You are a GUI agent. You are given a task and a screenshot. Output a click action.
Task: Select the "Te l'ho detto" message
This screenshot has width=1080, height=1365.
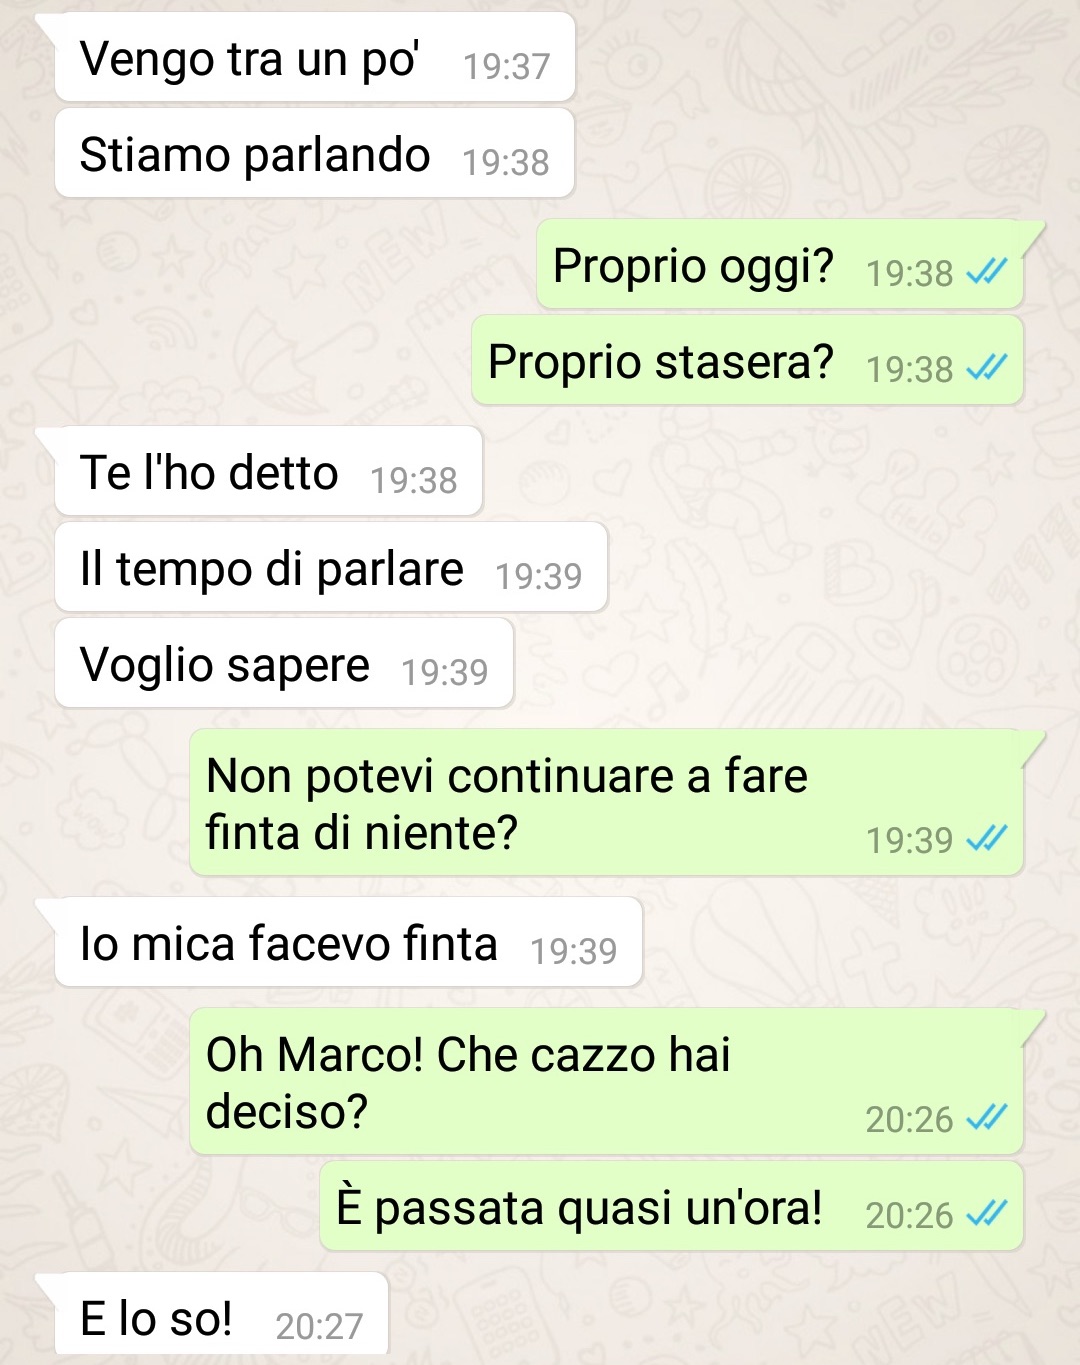[269, 472]
